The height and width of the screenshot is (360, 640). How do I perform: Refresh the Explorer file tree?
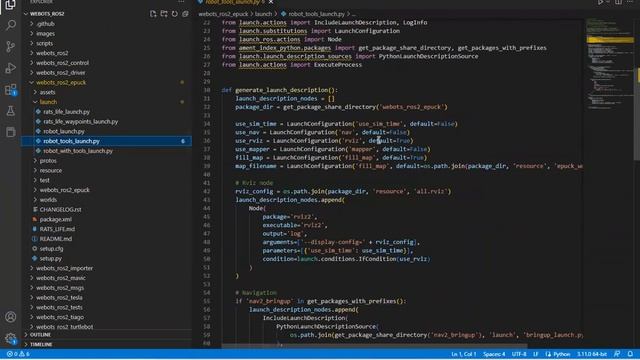(175, 14)
